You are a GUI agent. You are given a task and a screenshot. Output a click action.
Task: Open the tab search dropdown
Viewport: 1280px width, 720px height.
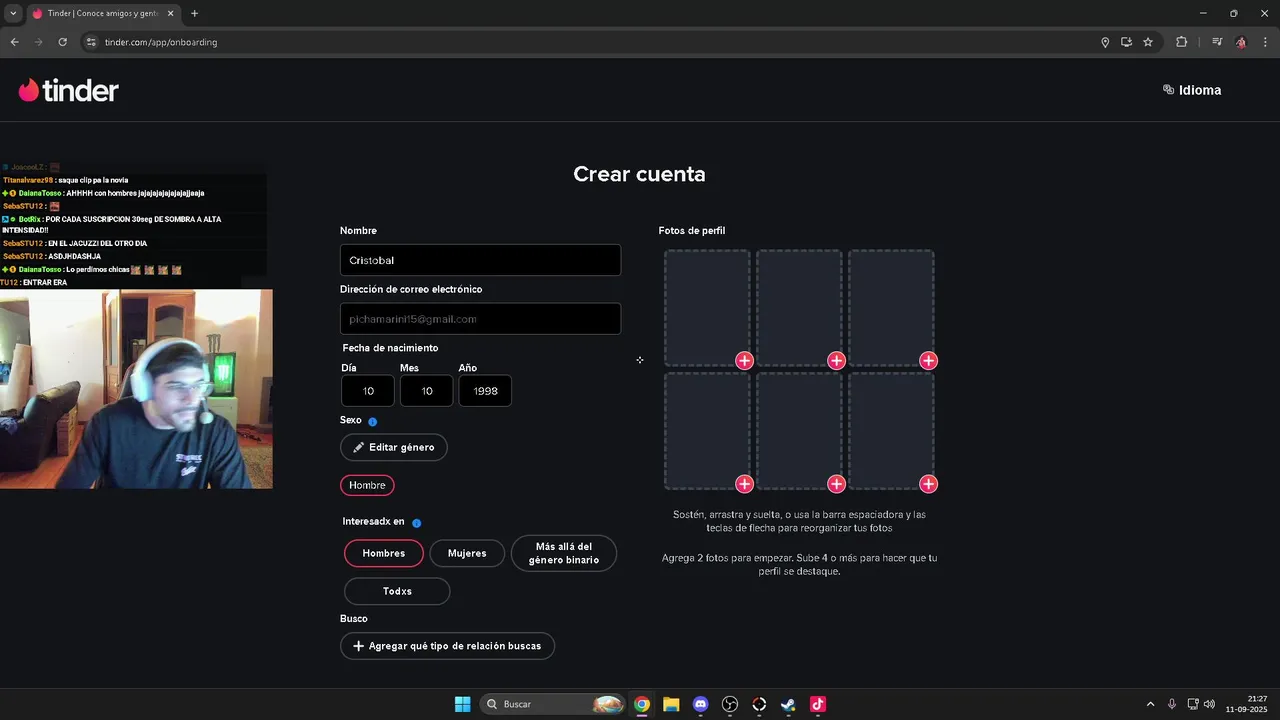(13, 13)
